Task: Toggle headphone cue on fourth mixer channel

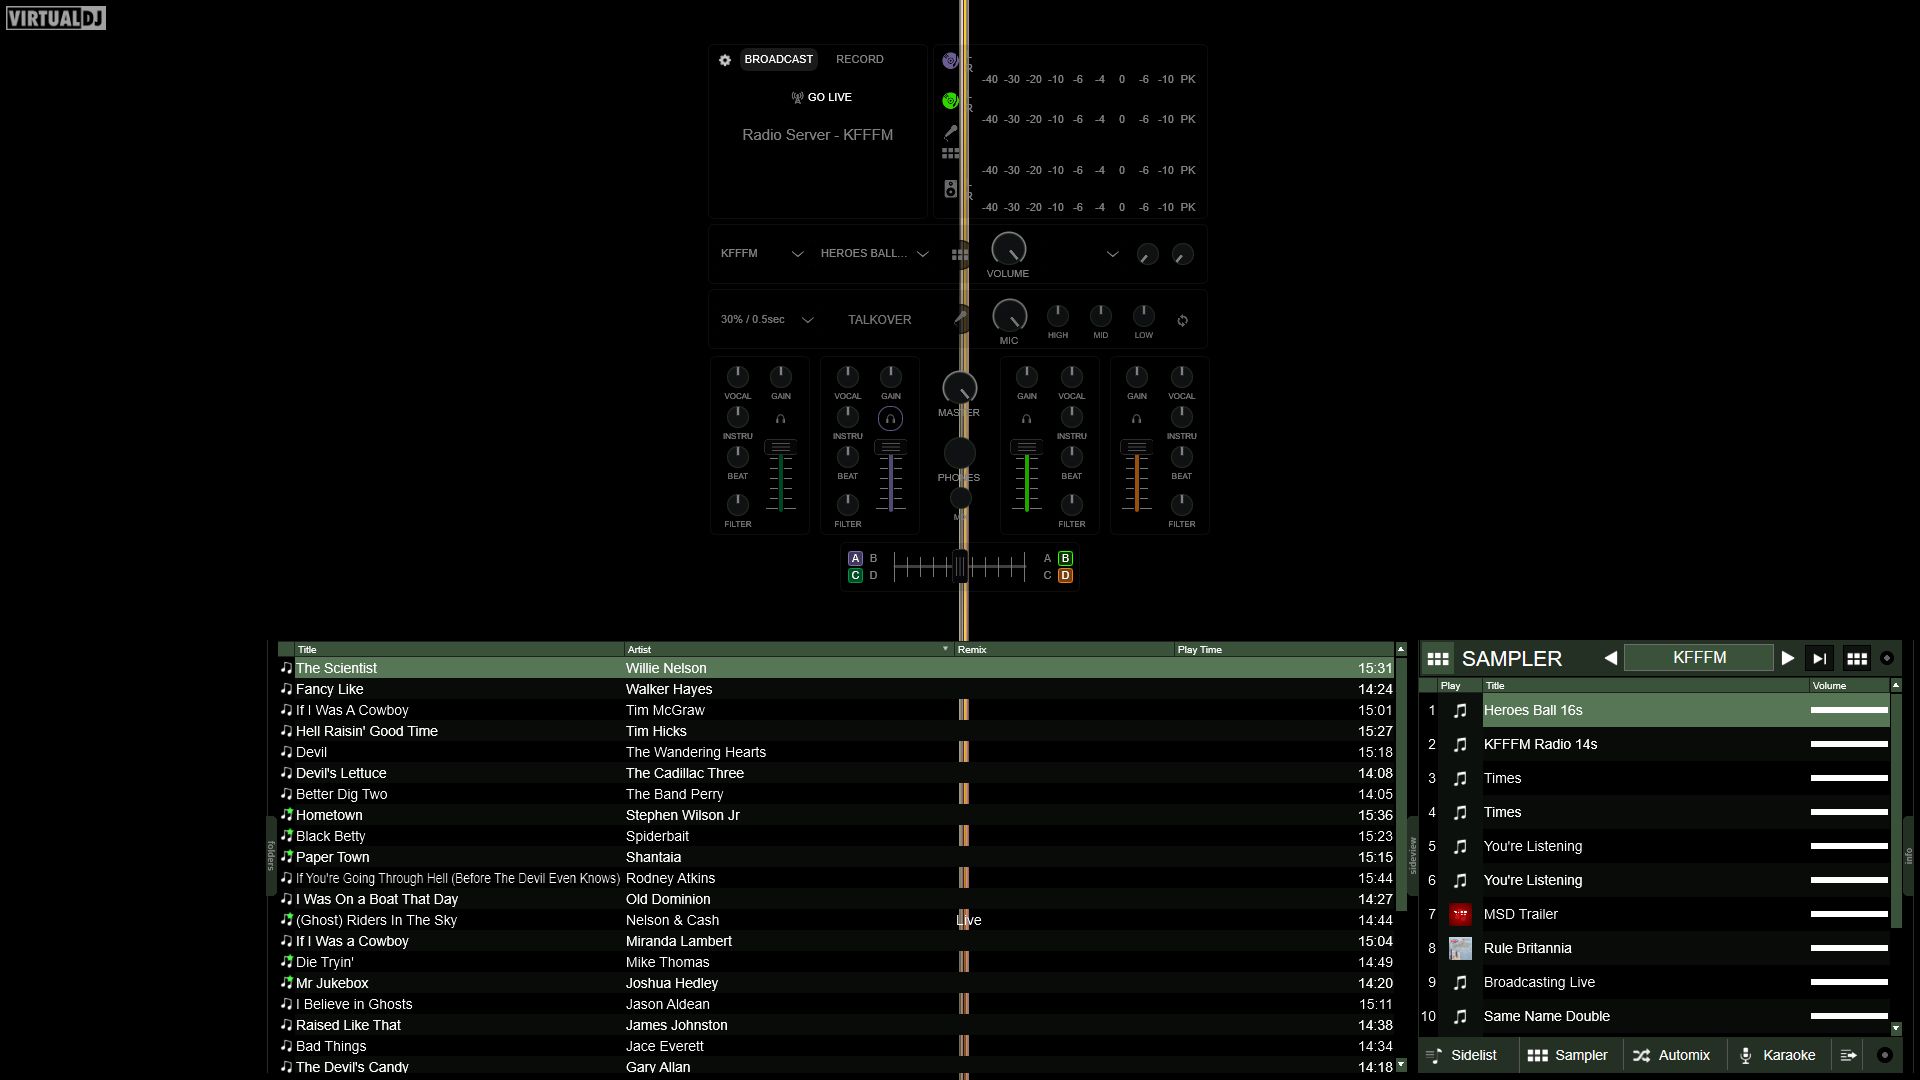Action: 1136,419
